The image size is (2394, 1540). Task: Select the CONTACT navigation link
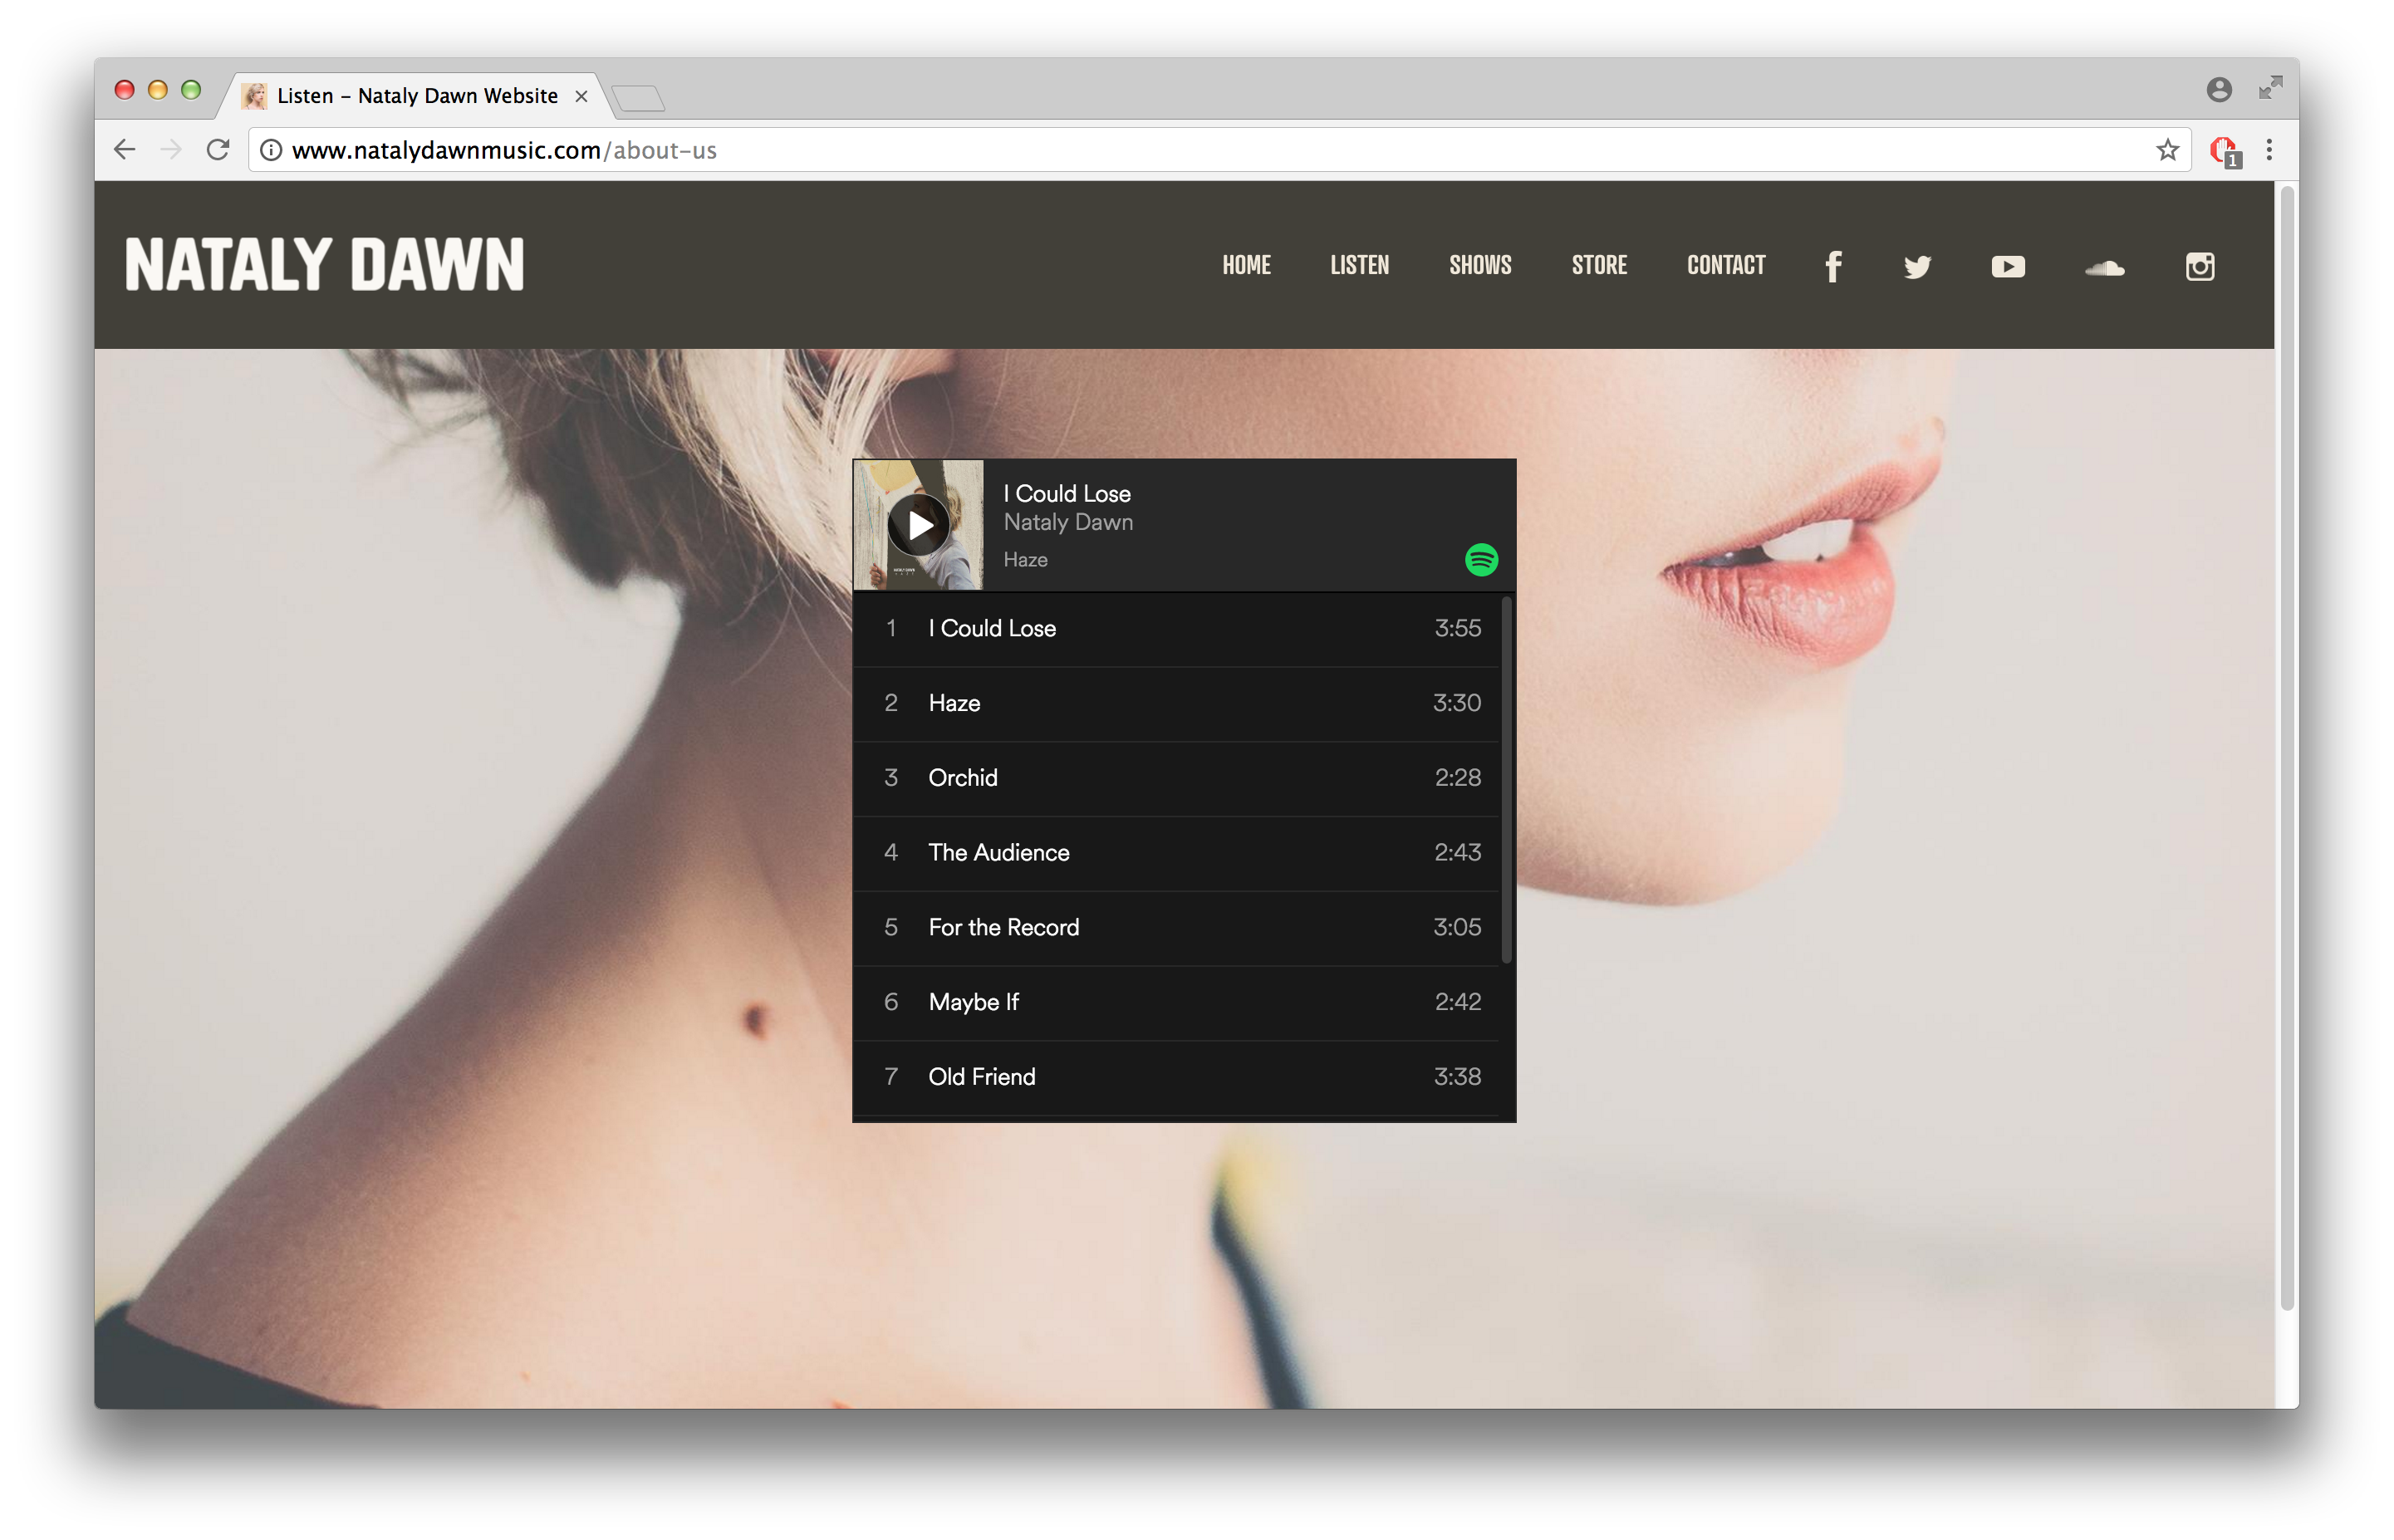click(1726, 265)
